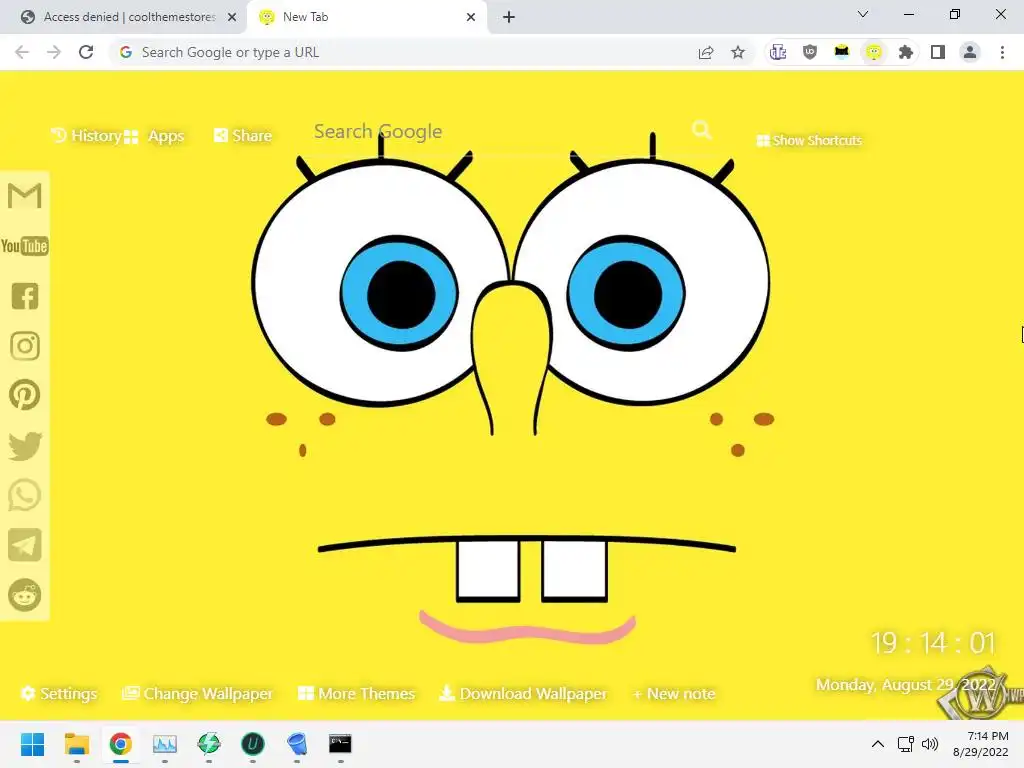Click Change Wallpaper
The width and height of the screenshot is (1024, 768).
pos(198,694)
